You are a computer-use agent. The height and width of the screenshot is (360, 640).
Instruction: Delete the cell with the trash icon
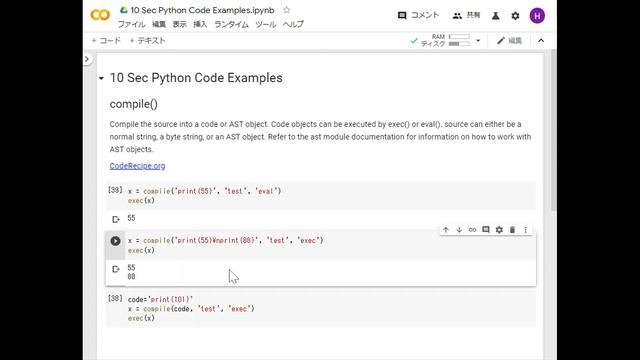point(512,230)
